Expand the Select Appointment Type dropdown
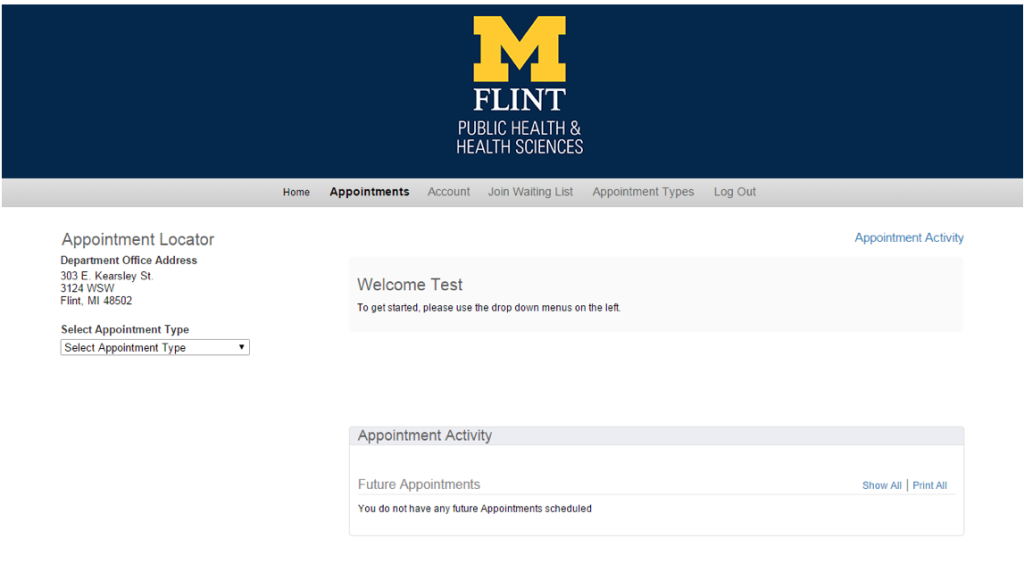This screenshot has width=1024, height=572. (155, 348)
